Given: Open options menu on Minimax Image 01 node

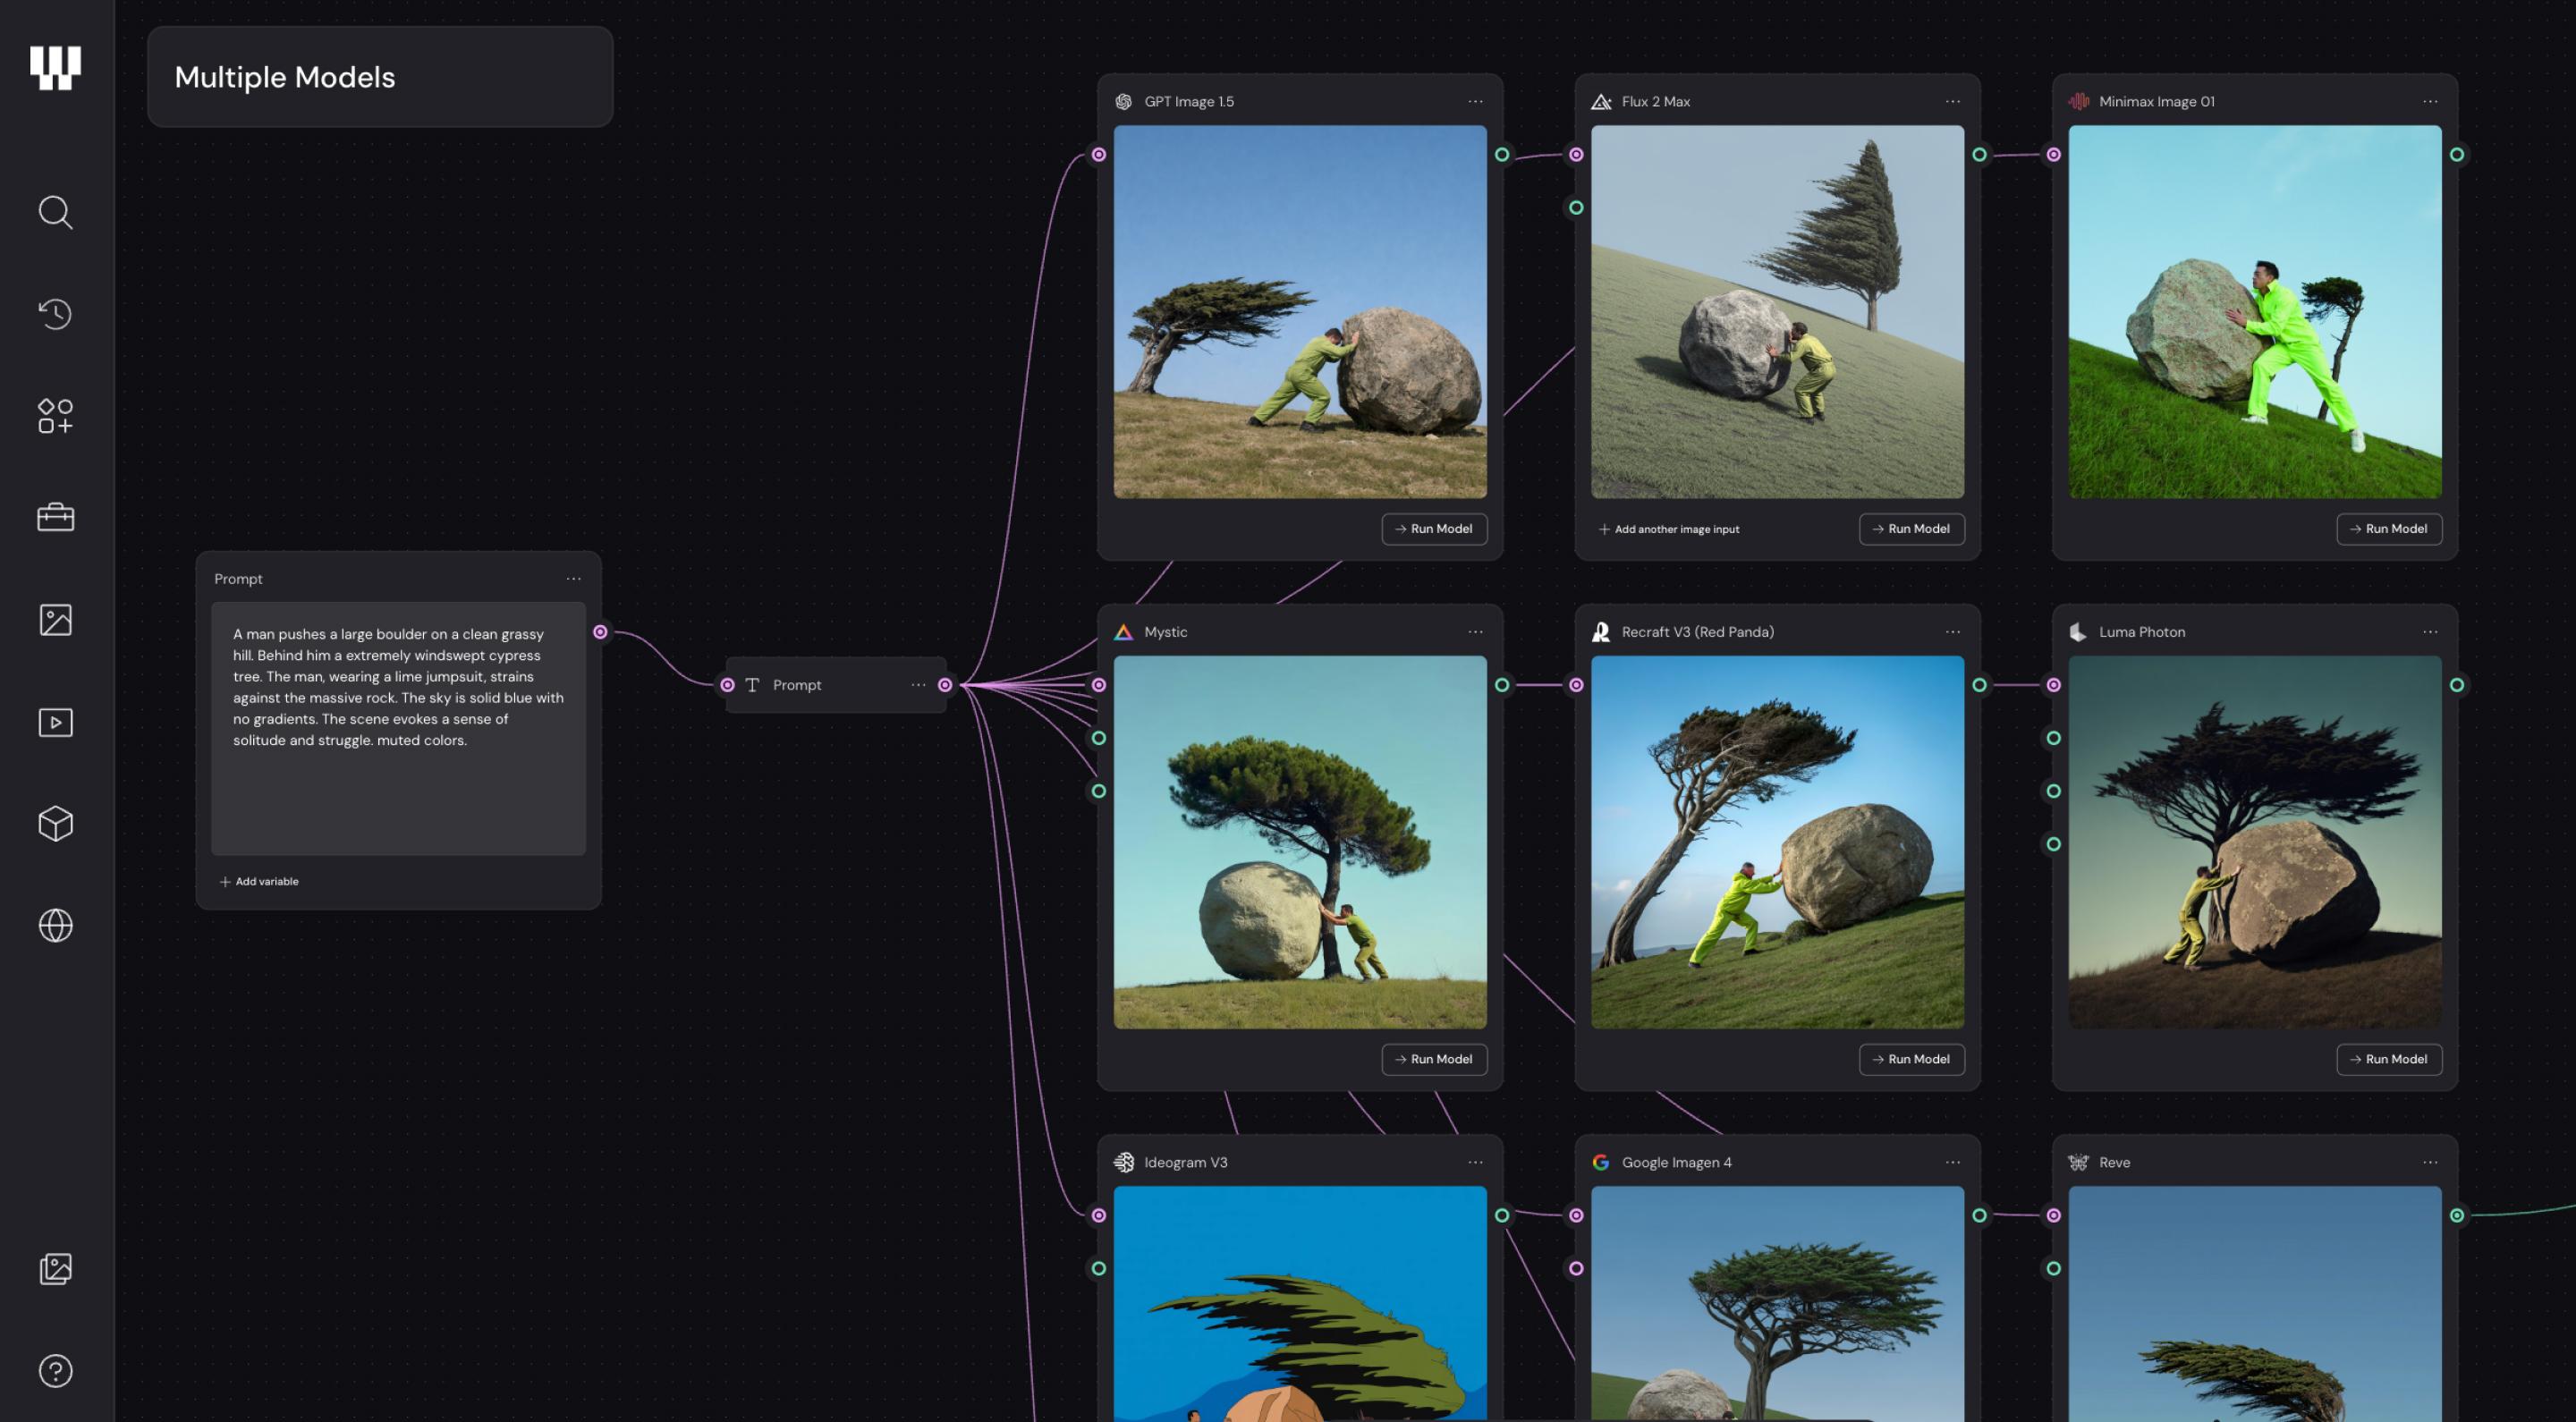Looking at the screenshot, I should (x=2430, y=102).
